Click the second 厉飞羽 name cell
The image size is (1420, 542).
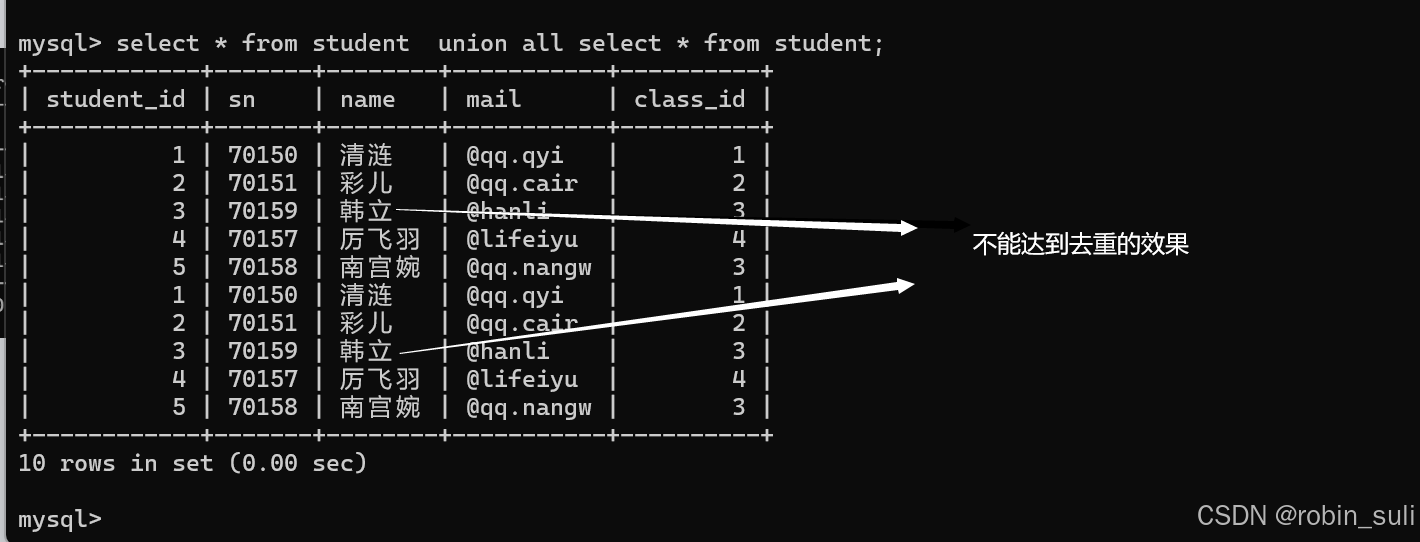[x=380, y=379]
